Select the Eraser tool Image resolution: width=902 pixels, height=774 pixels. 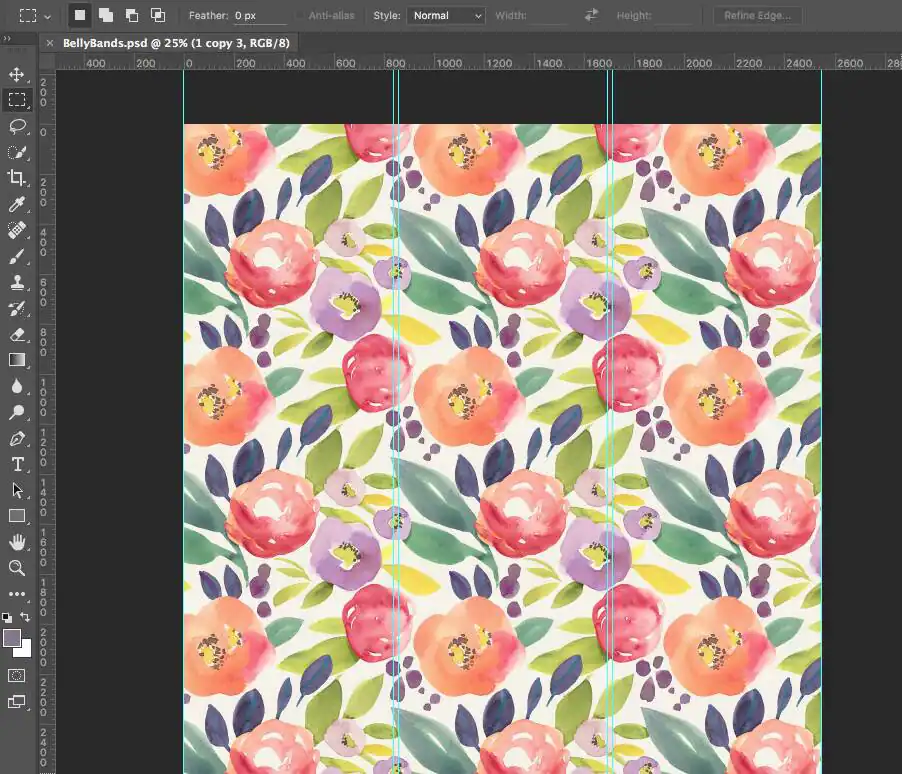click(x=17, y=334)
